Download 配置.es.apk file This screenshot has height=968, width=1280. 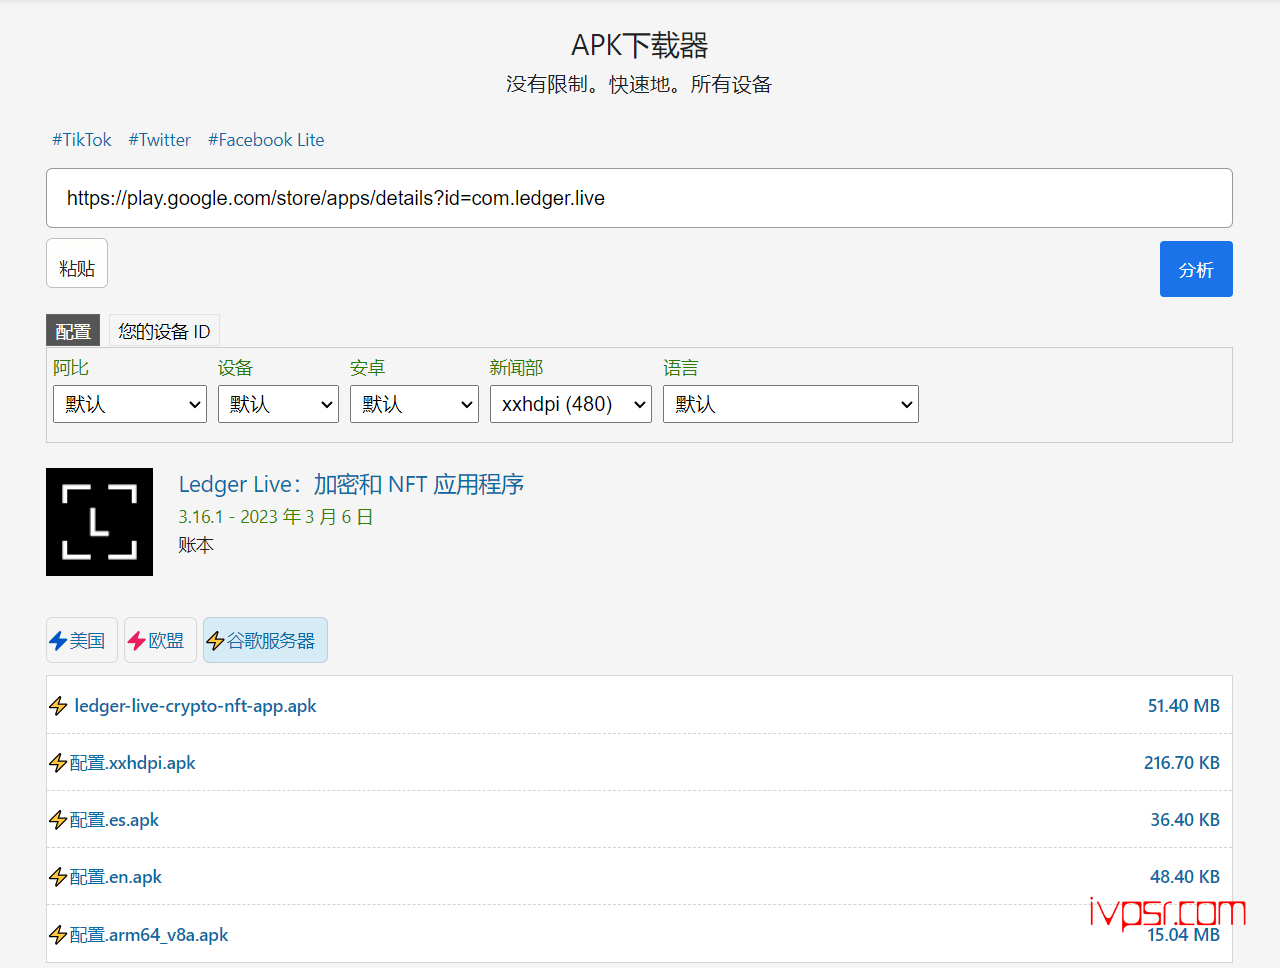[x=114, y=820]
